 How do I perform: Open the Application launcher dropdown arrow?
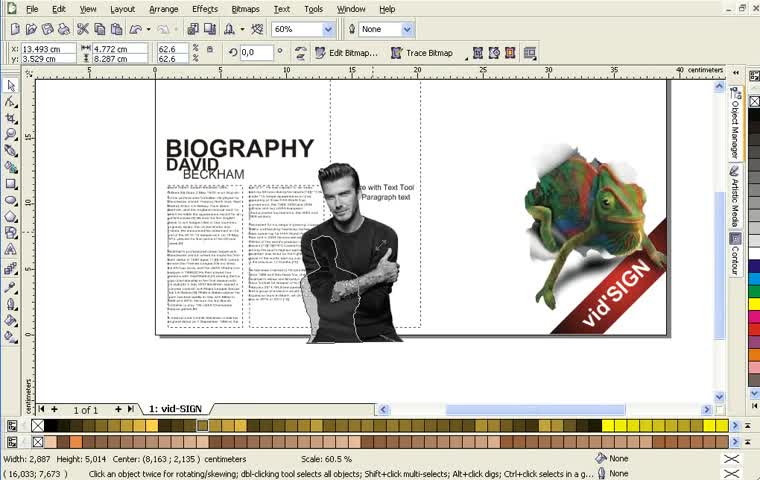(x=242, y=30)
